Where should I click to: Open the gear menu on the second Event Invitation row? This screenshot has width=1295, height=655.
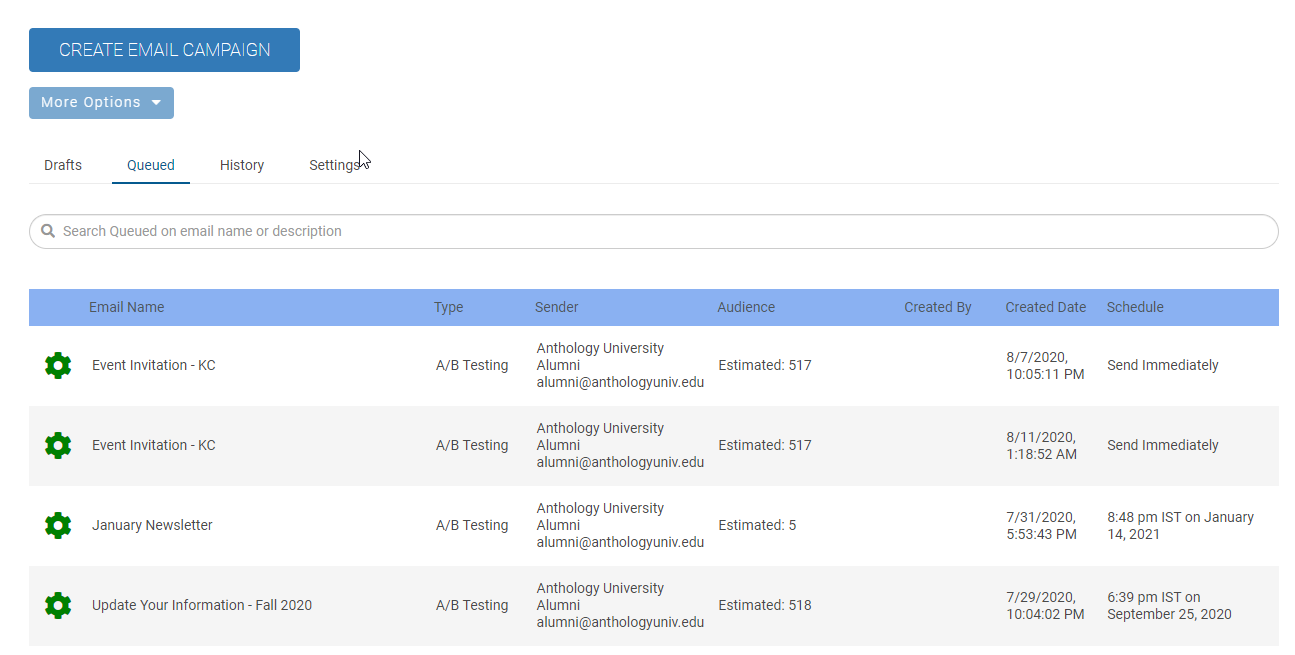[58, 445]
